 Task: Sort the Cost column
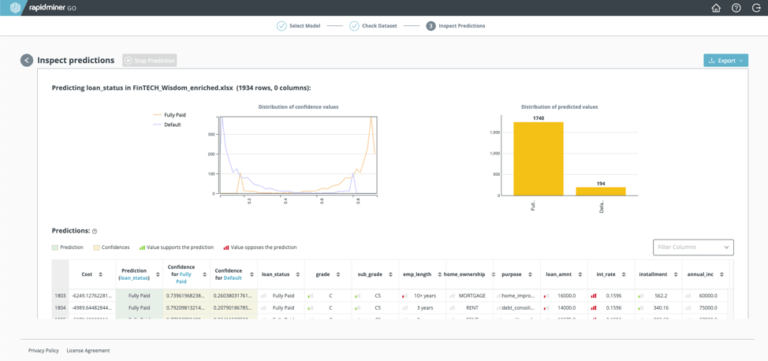click(100, 274)
